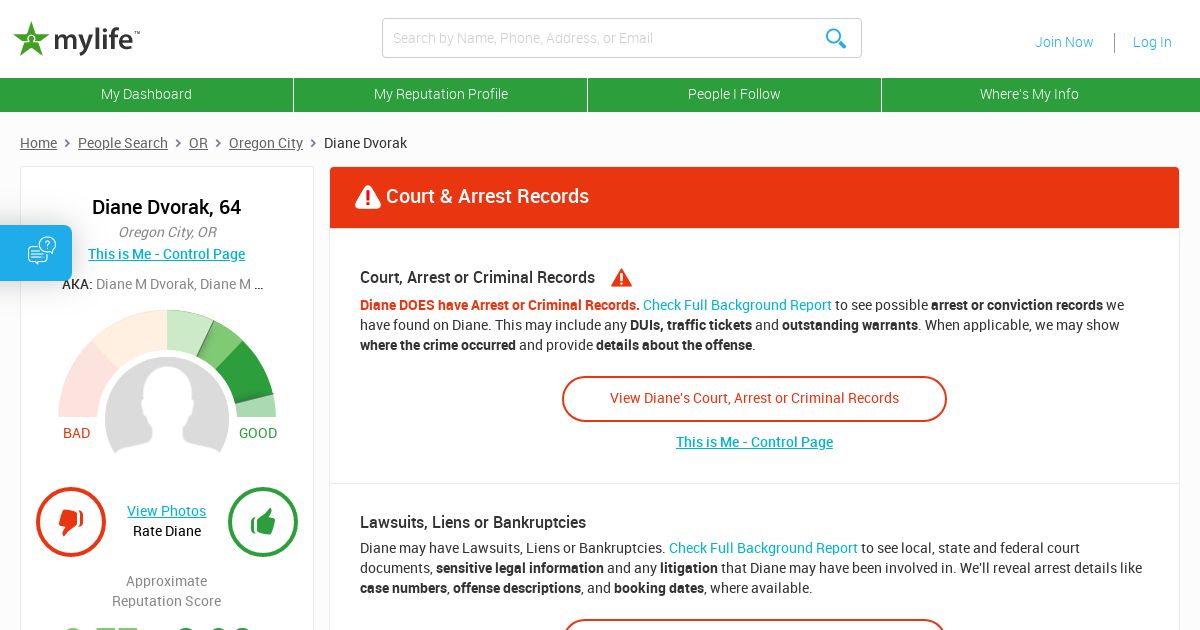The height and width of the screenshot is (630, 1200).
Task: Open the OR breadcrumb link
Action: tap(198, 143)
